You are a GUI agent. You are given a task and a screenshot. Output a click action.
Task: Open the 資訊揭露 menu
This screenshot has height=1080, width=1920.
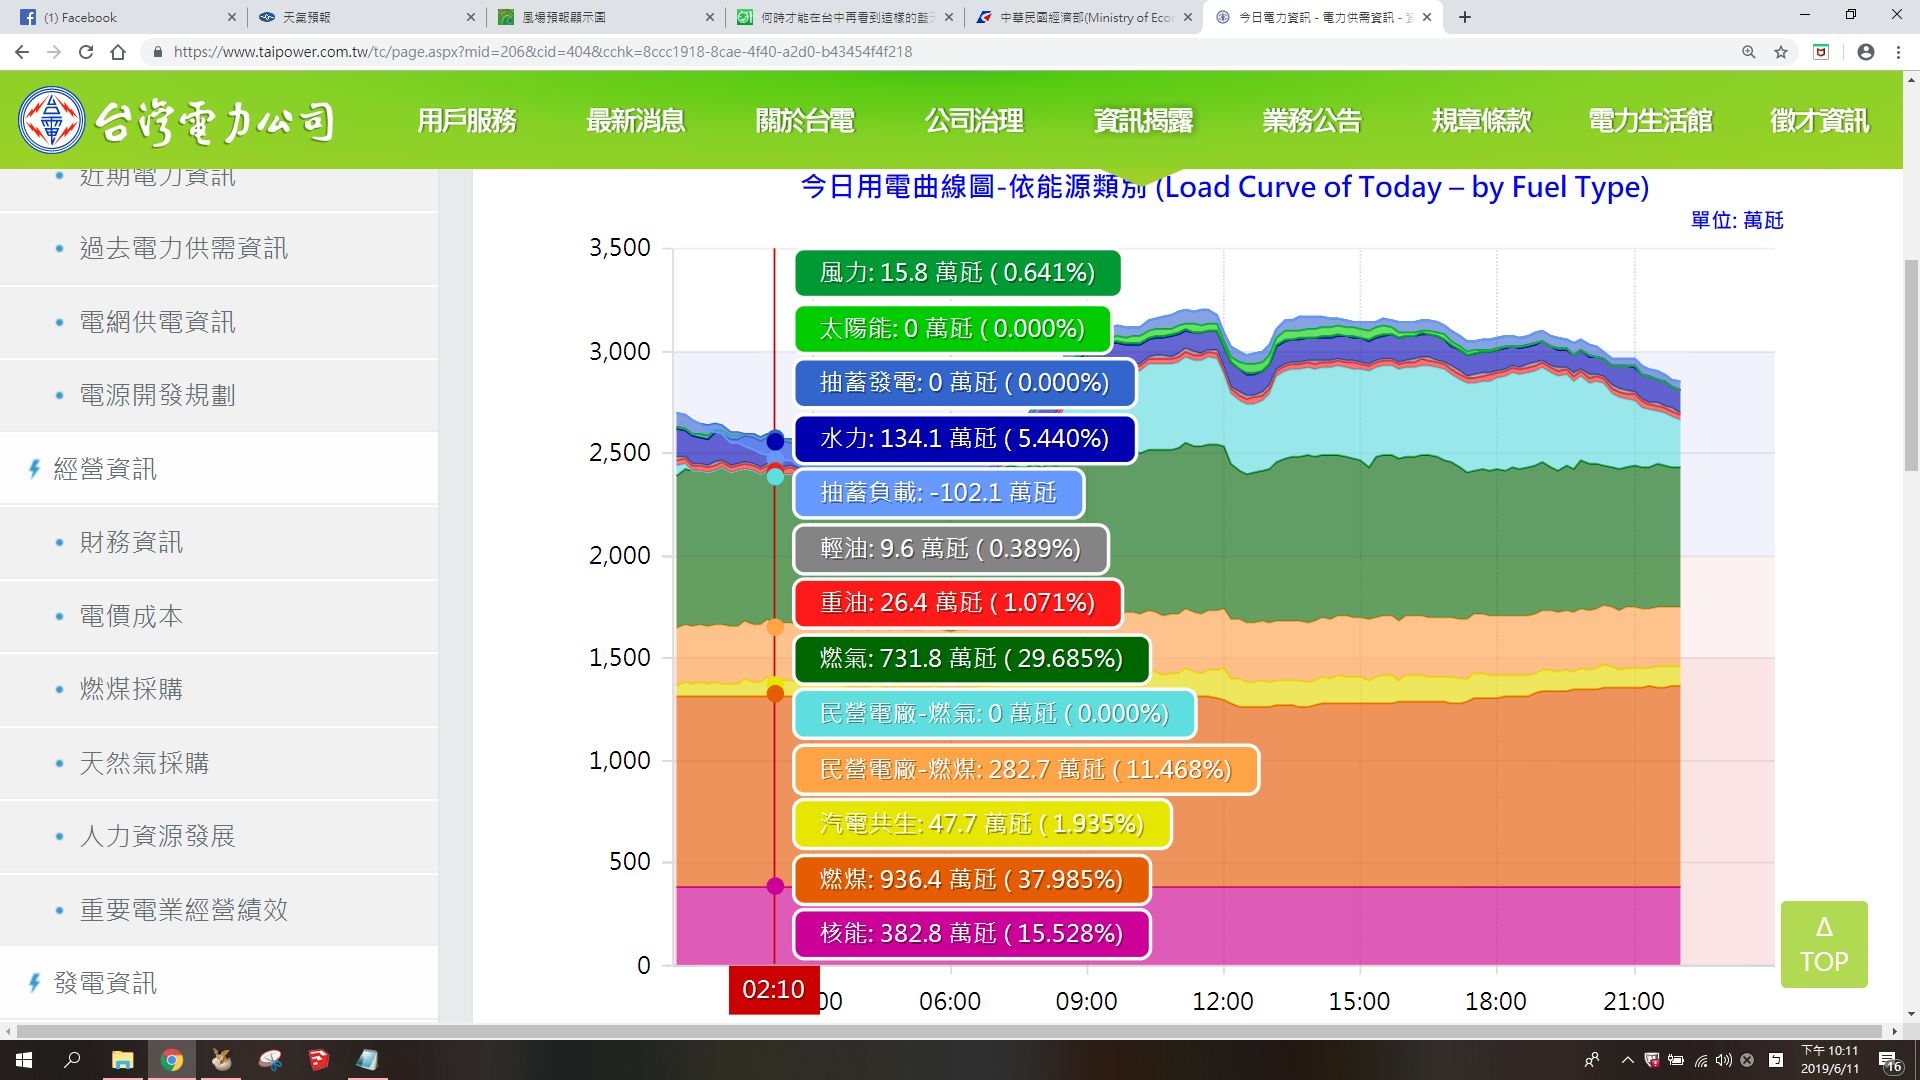pyautogui.click(x=1143, y=121)
